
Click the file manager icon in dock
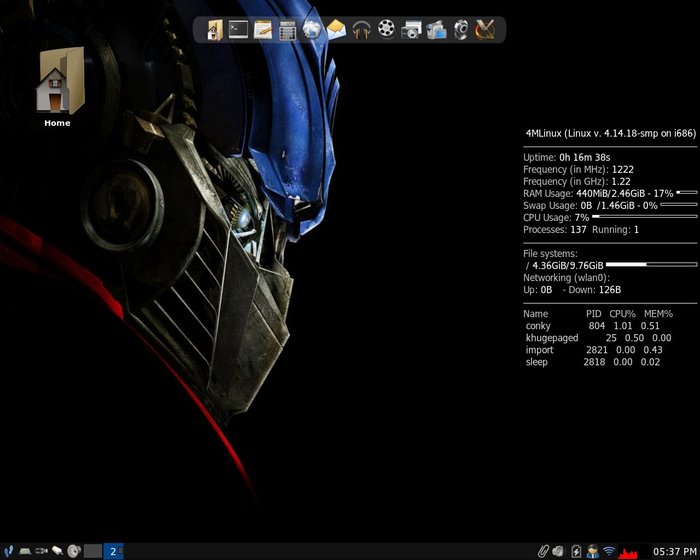click(x=214, y=30)
